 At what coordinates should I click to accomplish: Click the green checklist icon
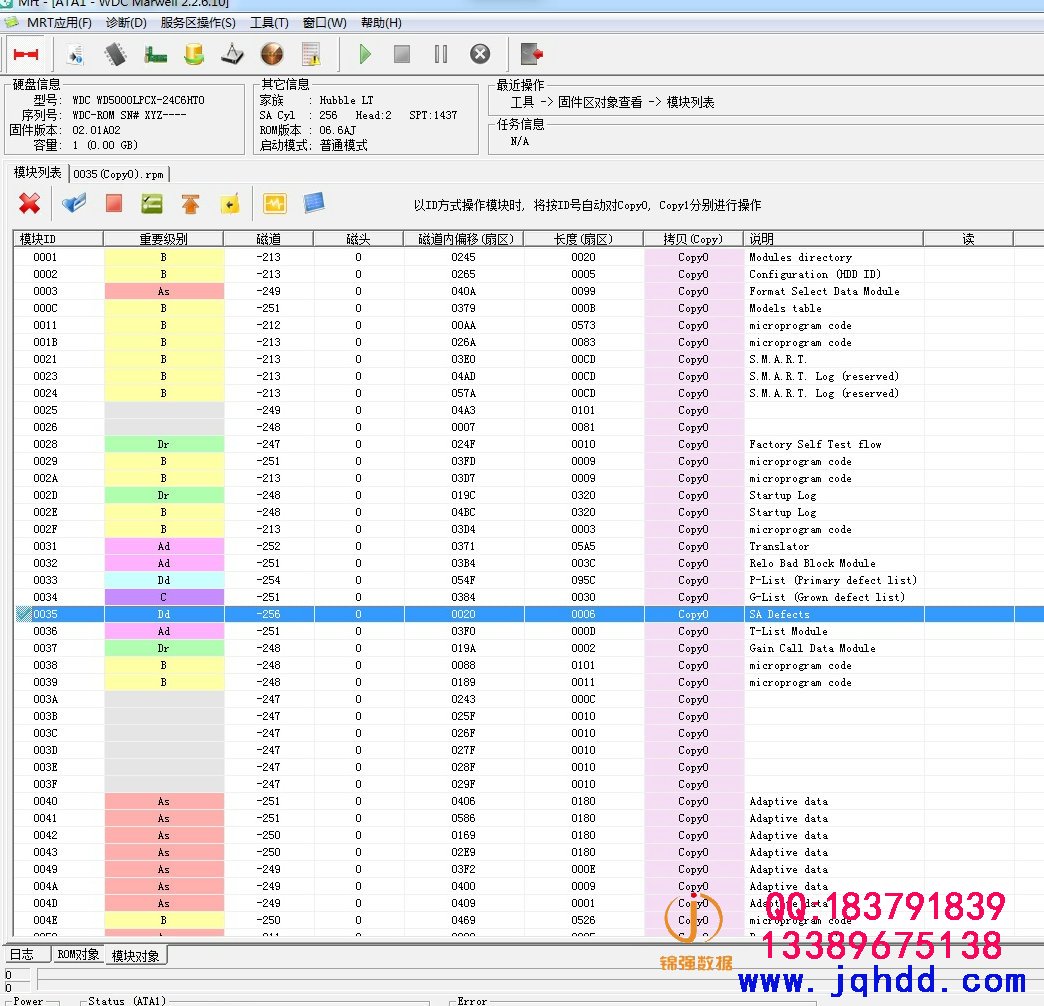[x=152, y=203]
